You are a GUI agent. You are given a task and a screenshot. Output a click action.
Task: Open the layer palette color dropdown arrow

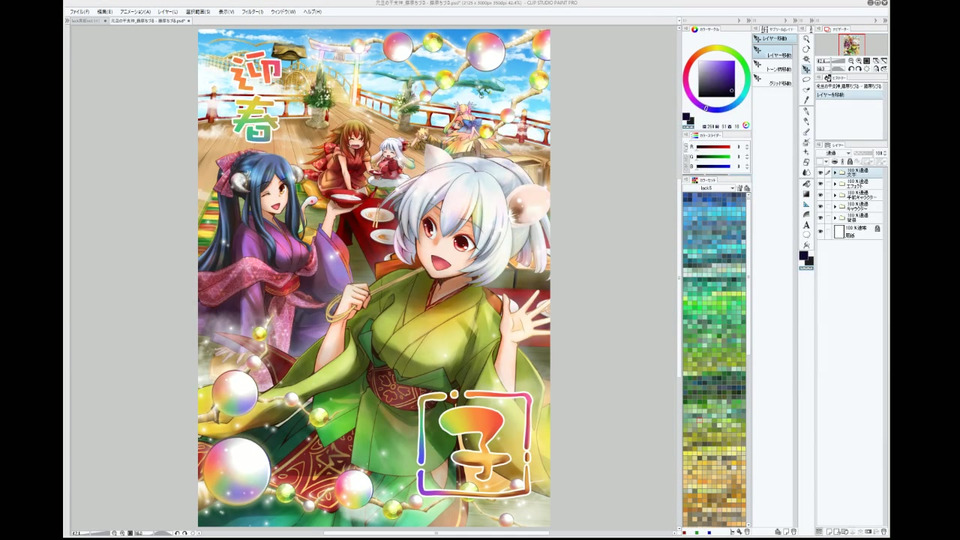click(x=827, y=162)
